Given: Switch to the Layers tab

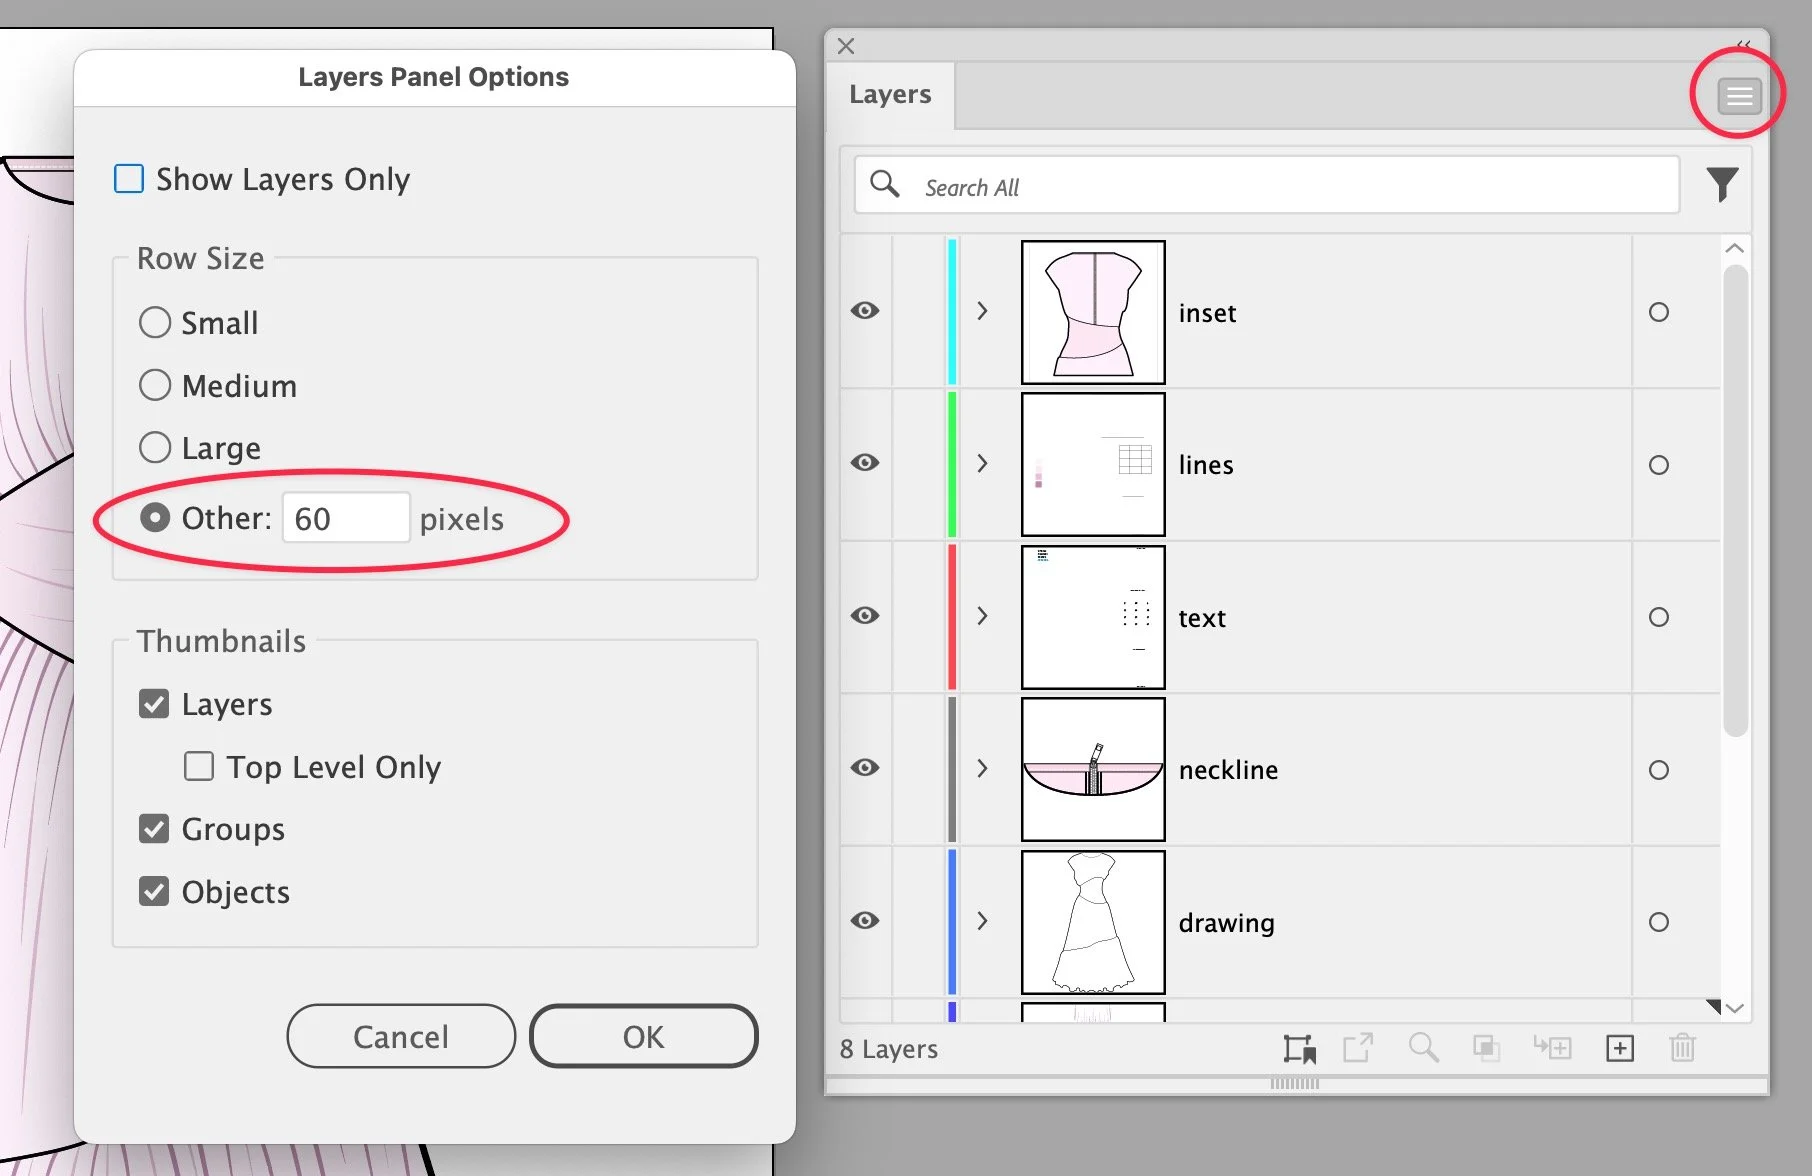Looking at the screenshot, I should click(889, 93).
